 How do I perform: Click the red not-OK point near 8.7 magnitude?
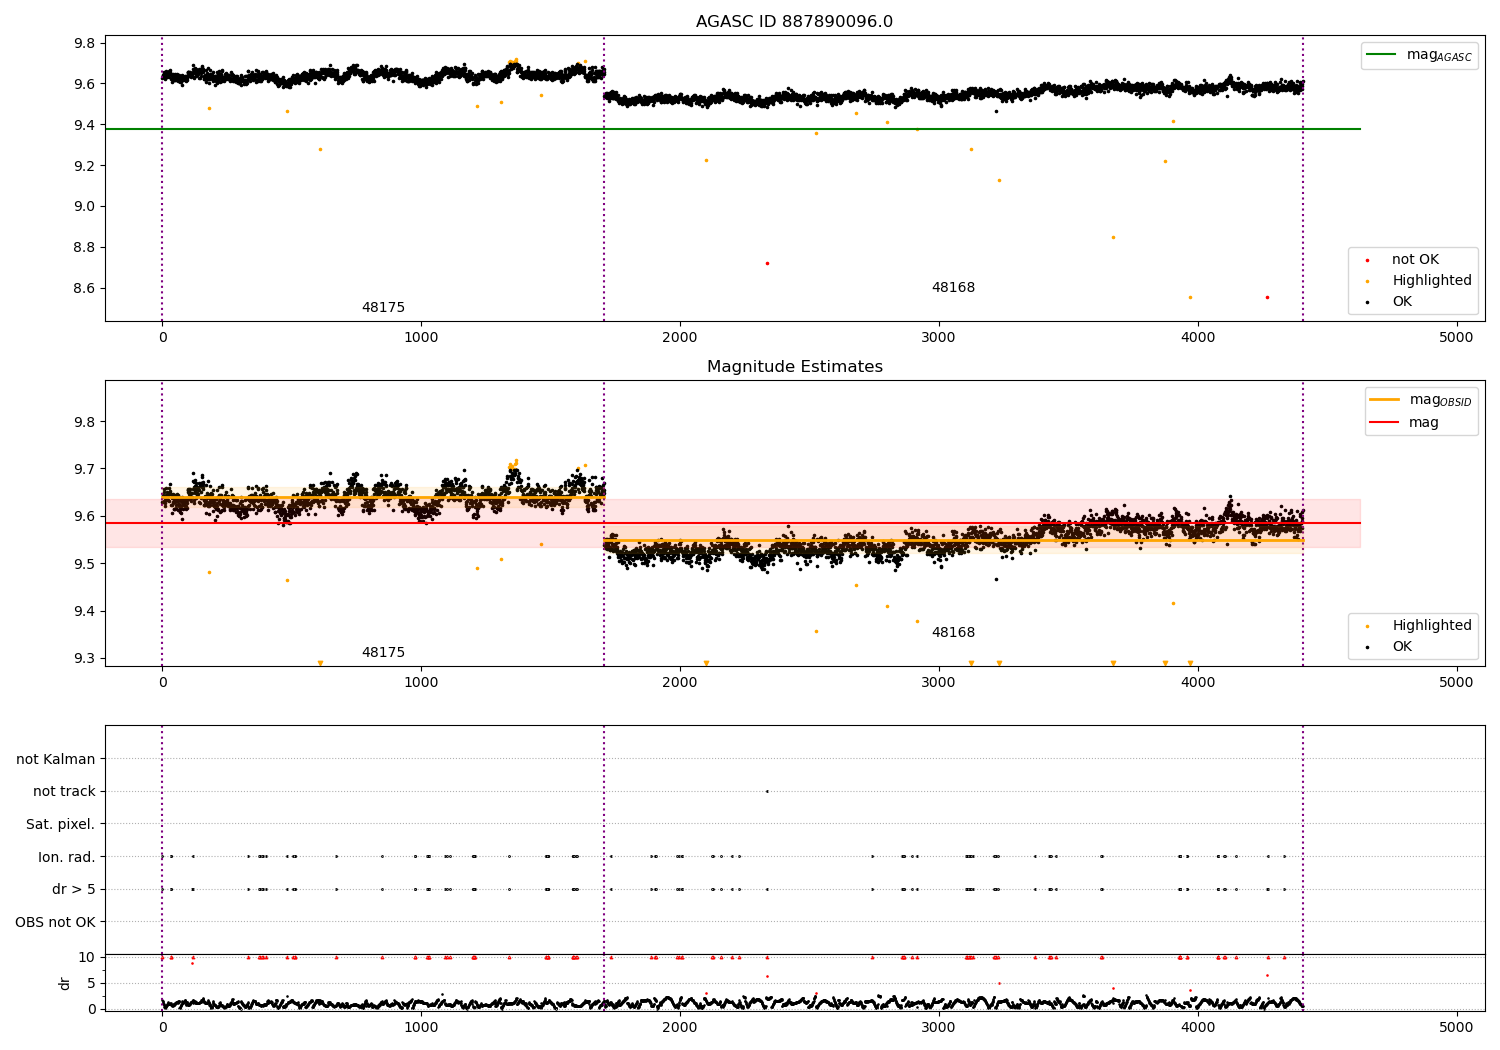coord(767,263)
